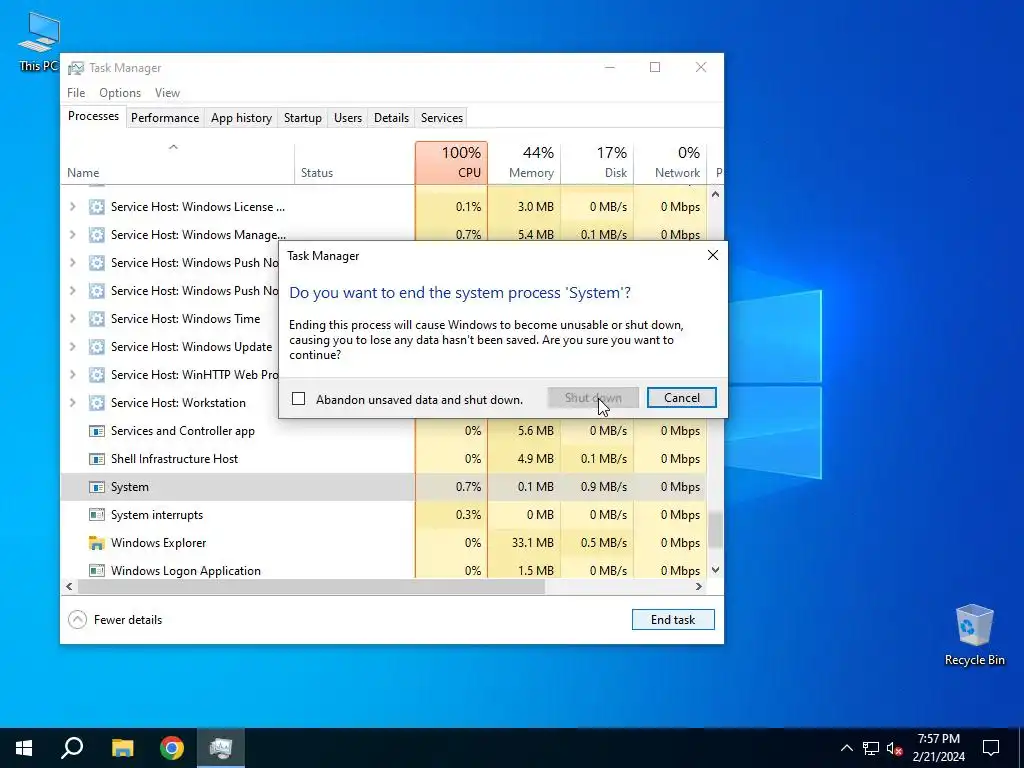This screenshot has width=1024, height=768.
Task: Expand Service Host: Windows Update group
Action: coord(72,347)
